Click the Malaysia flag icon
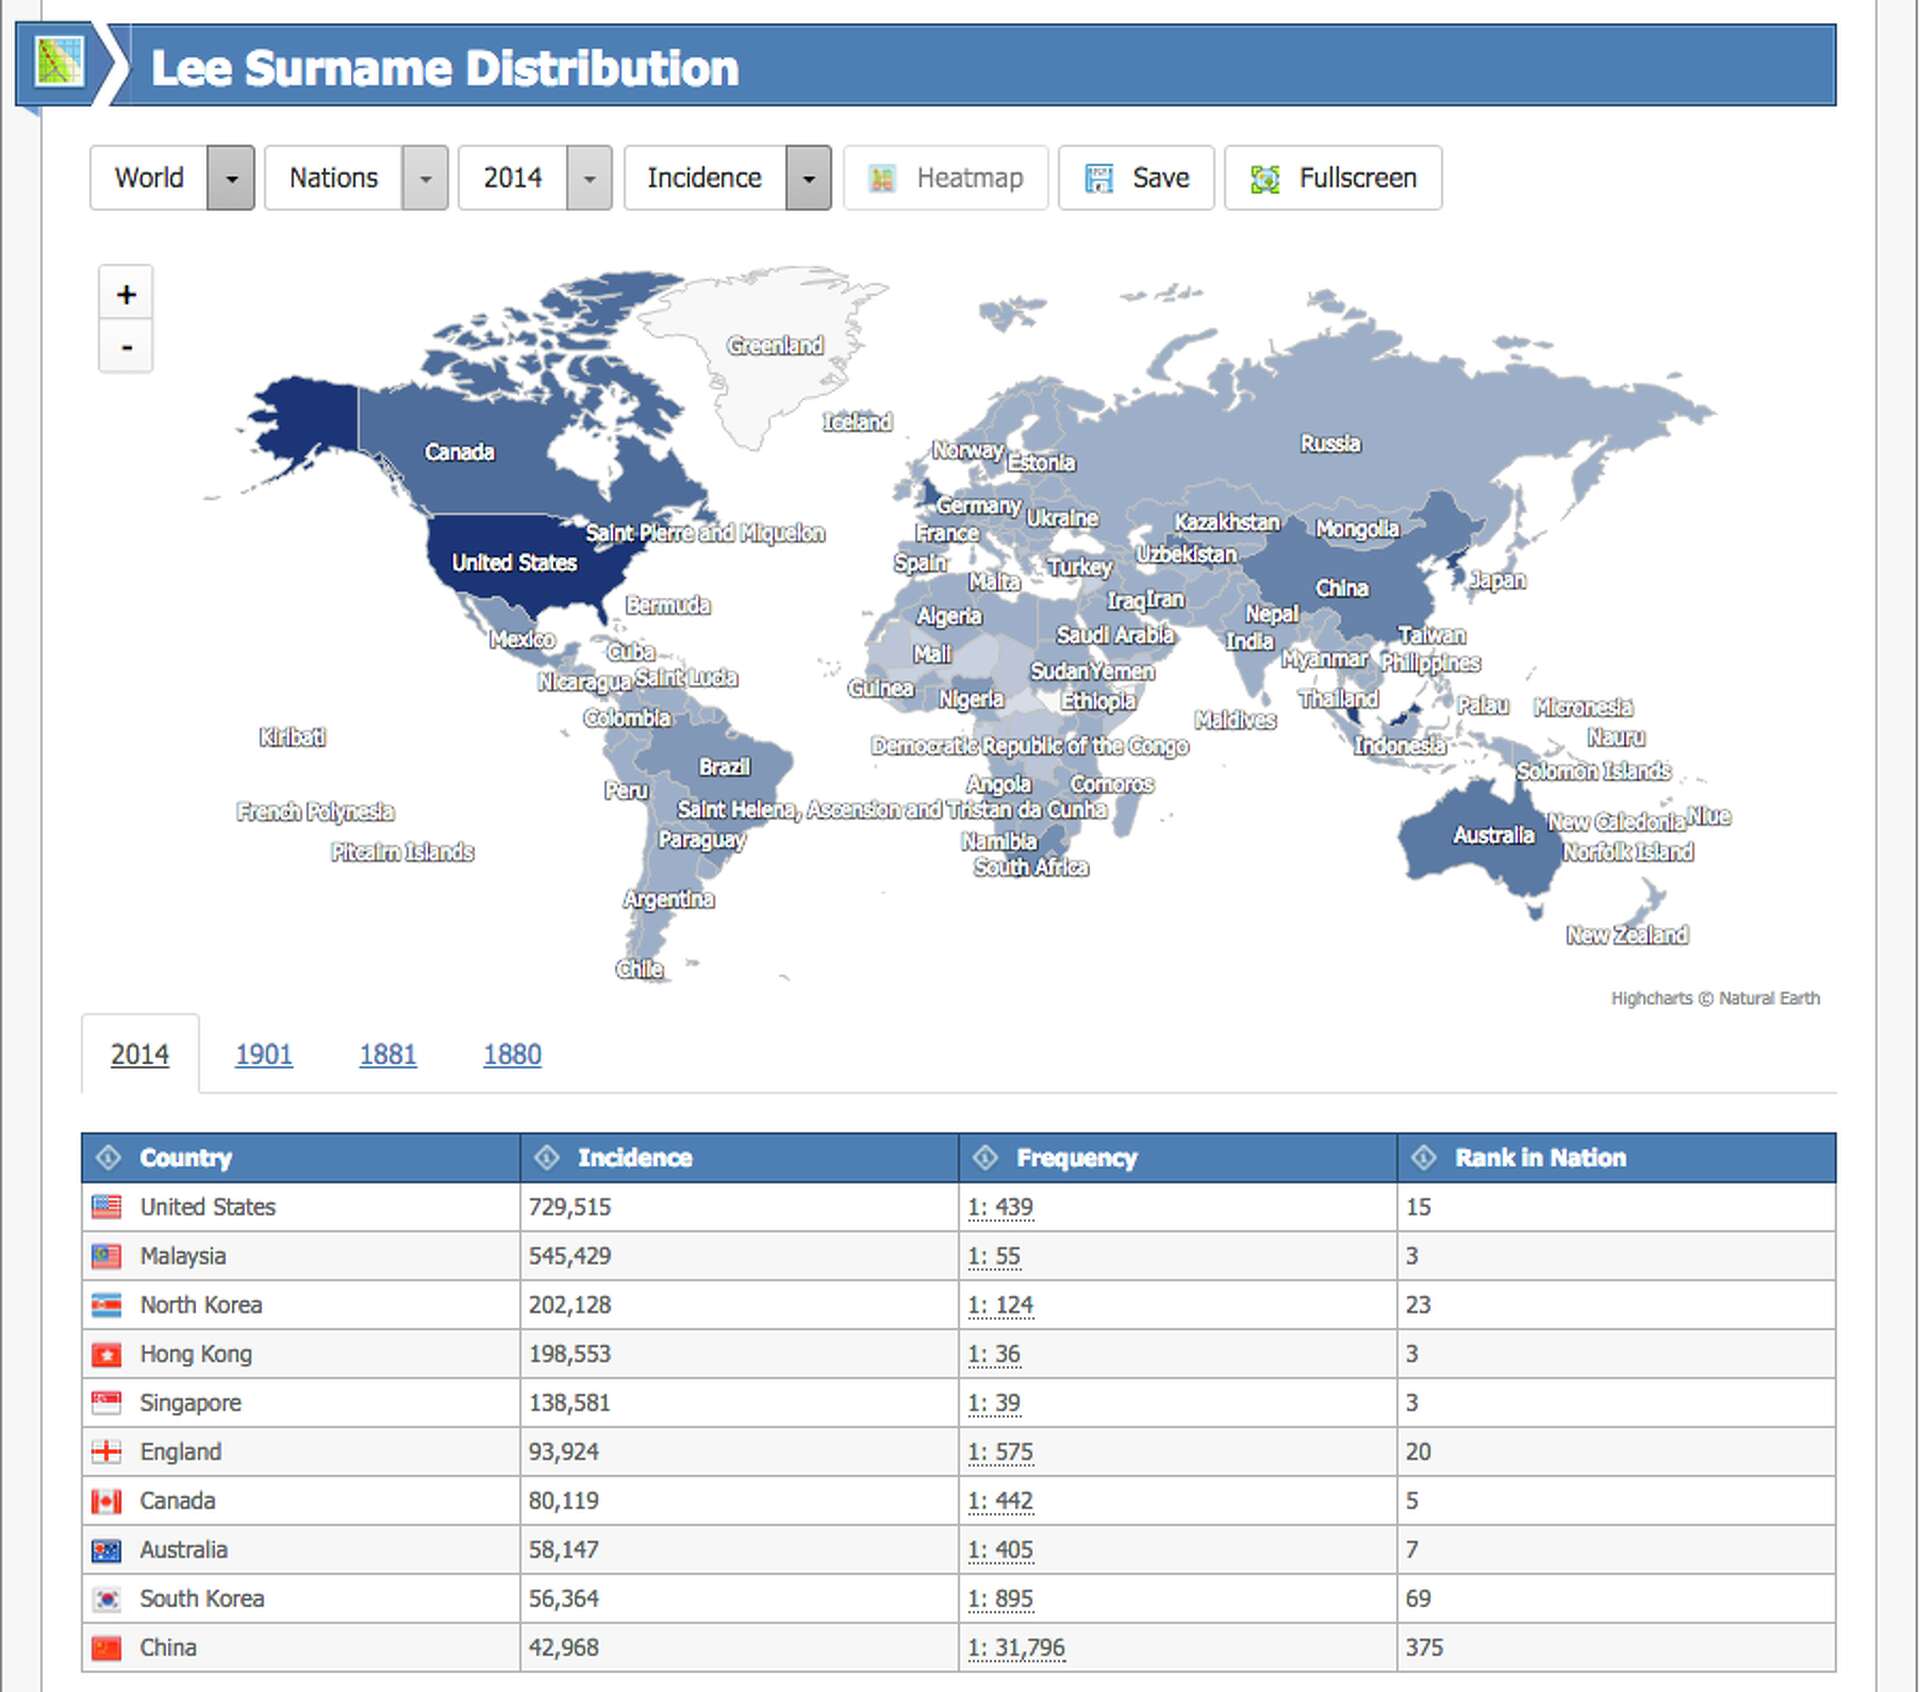1920x1692 pixels. coord(106,1256)
